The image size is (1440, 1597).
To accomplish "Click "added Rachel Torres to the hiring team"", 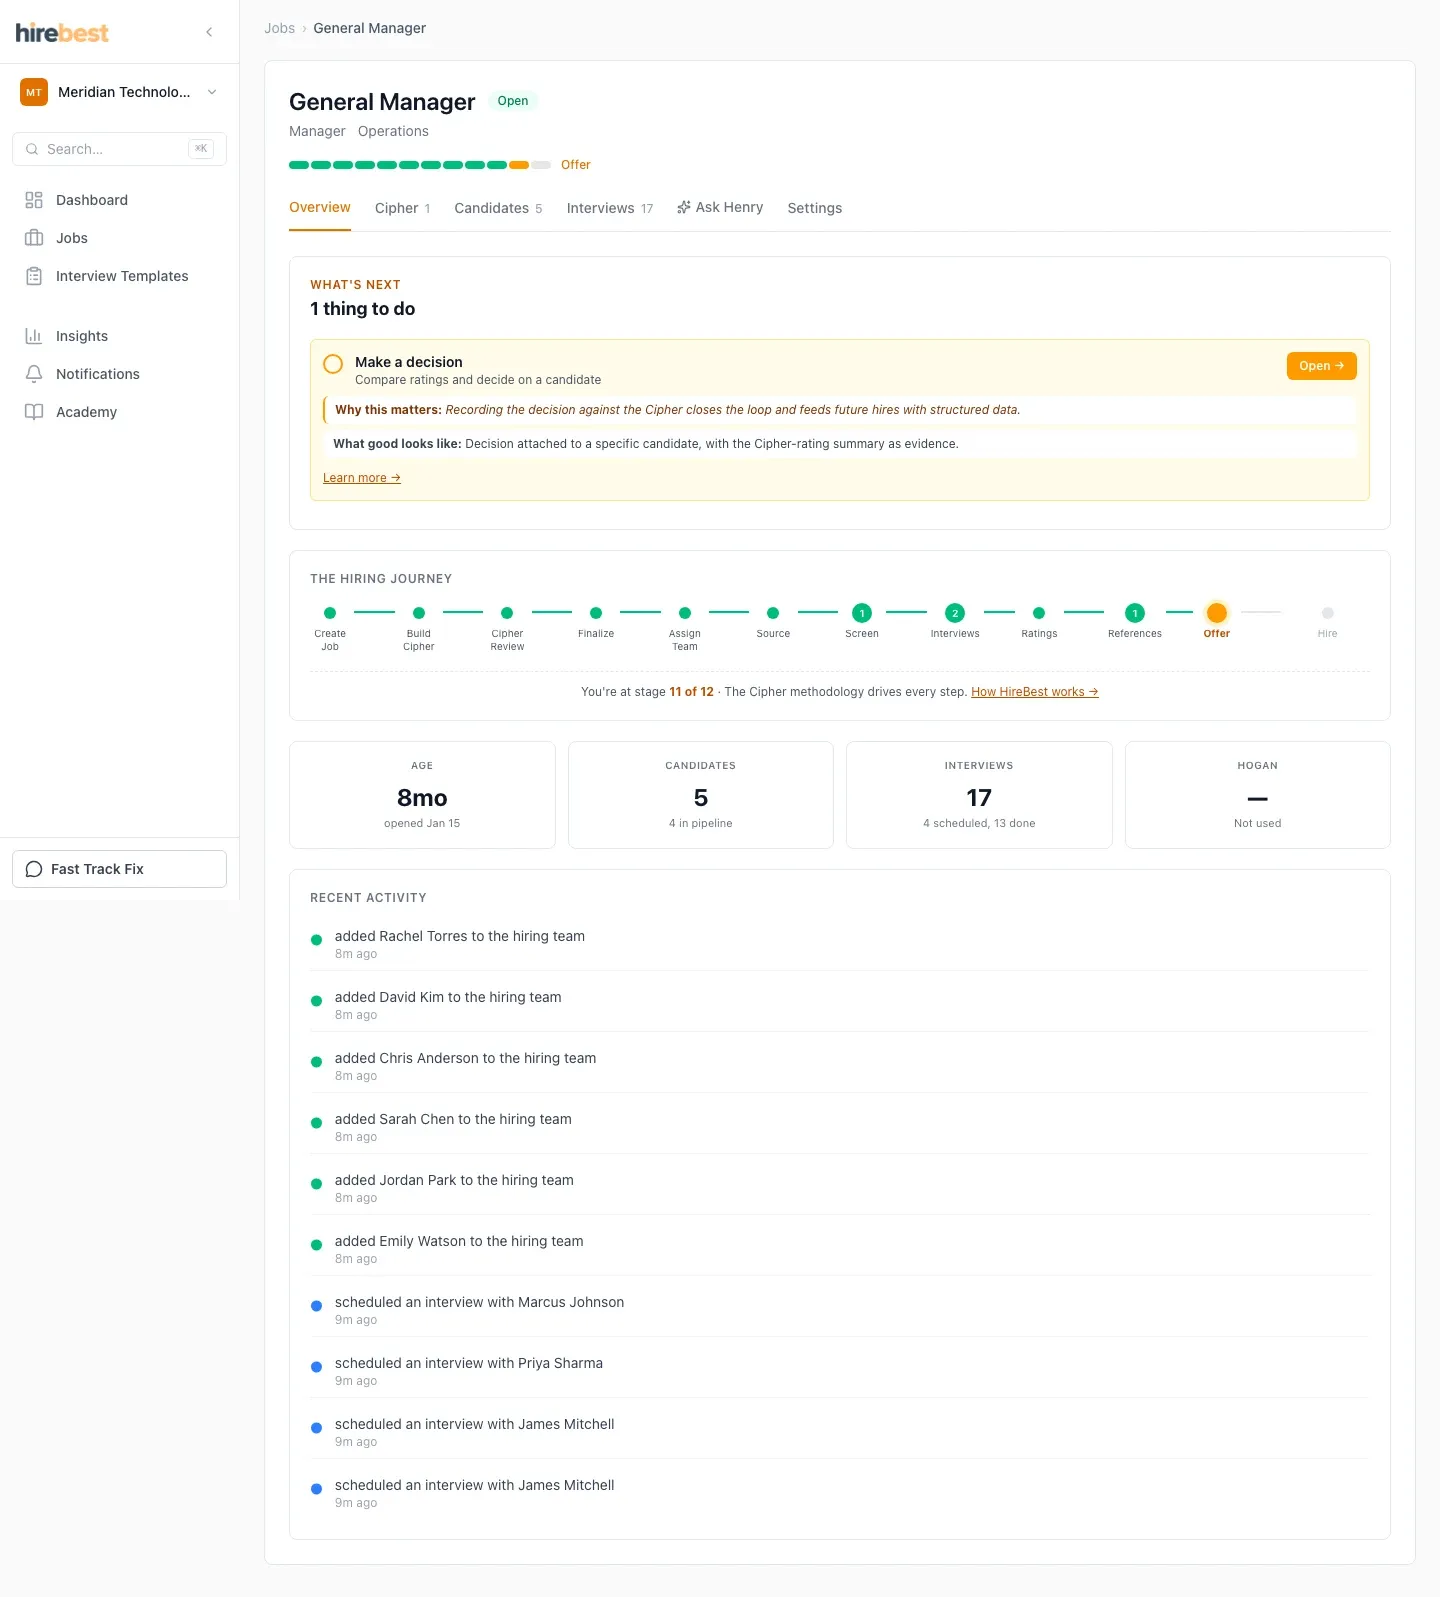I will (x=460, y=936).
